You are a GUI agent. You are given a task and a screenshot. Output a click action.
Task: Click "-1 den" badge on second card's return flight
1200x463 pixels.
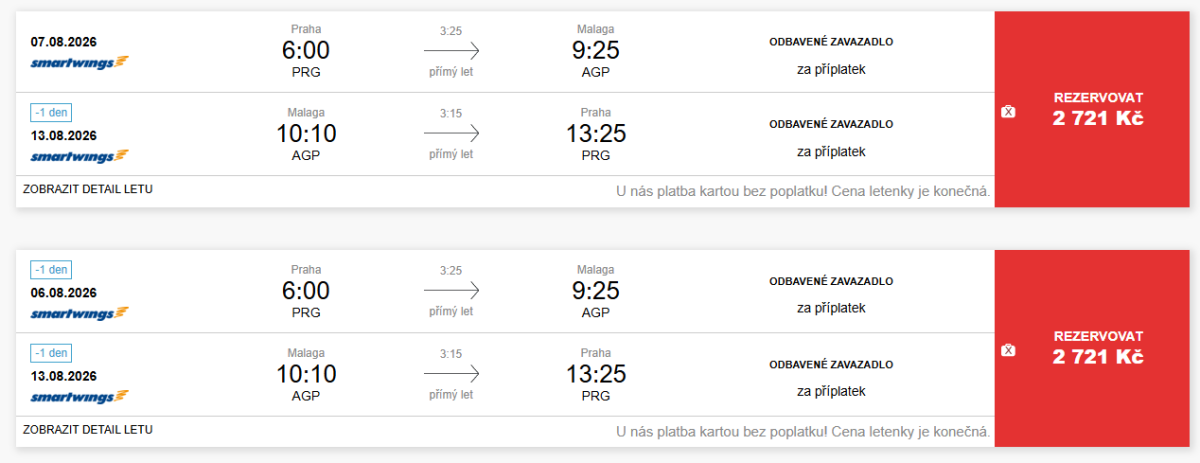(x=51, y=353)
